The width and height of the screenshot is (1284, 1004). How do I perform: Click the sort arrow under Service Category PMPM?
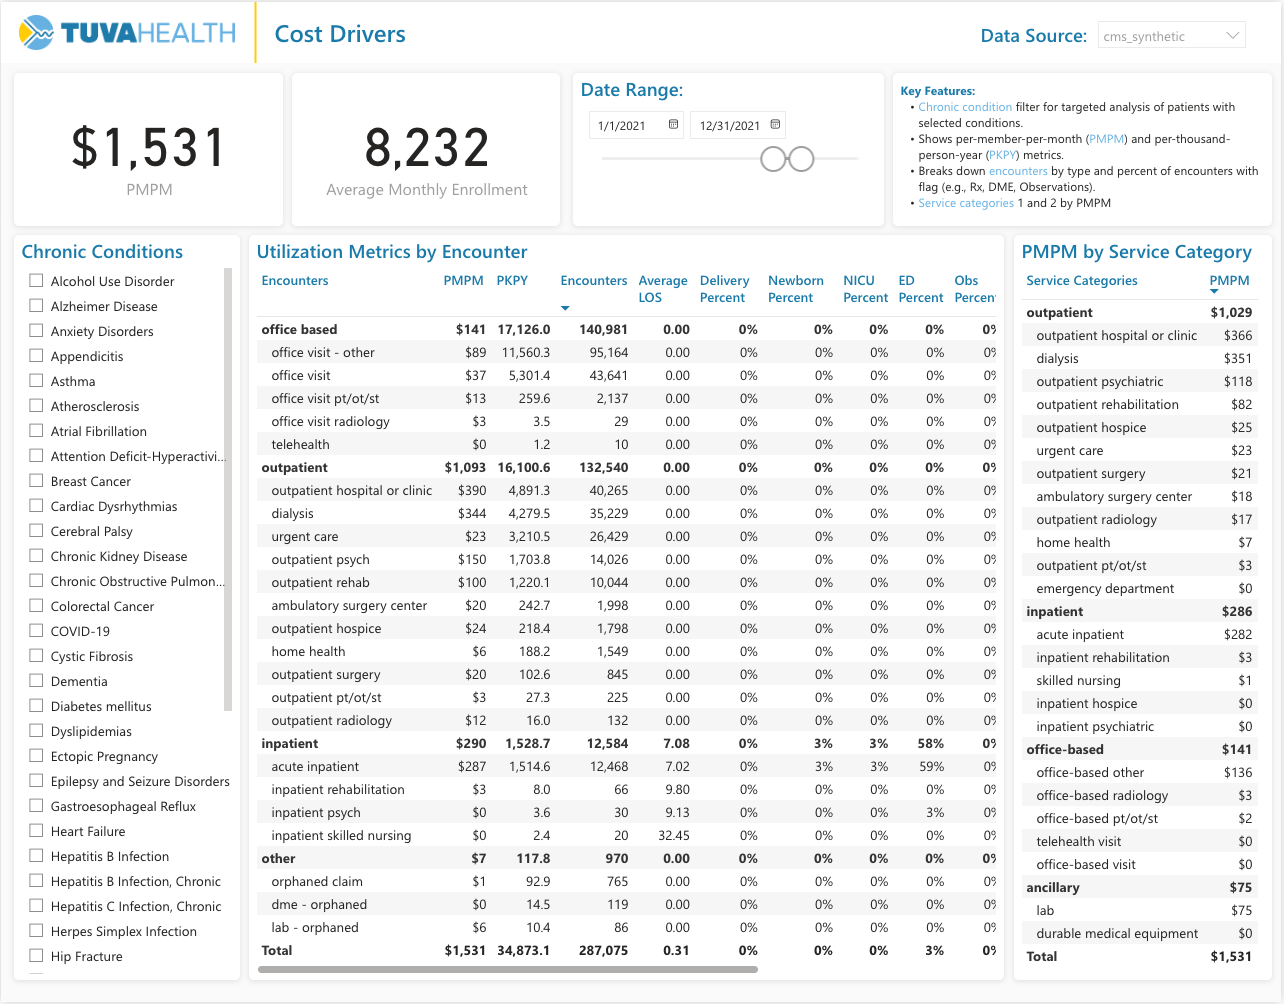tap(1214, 292)
